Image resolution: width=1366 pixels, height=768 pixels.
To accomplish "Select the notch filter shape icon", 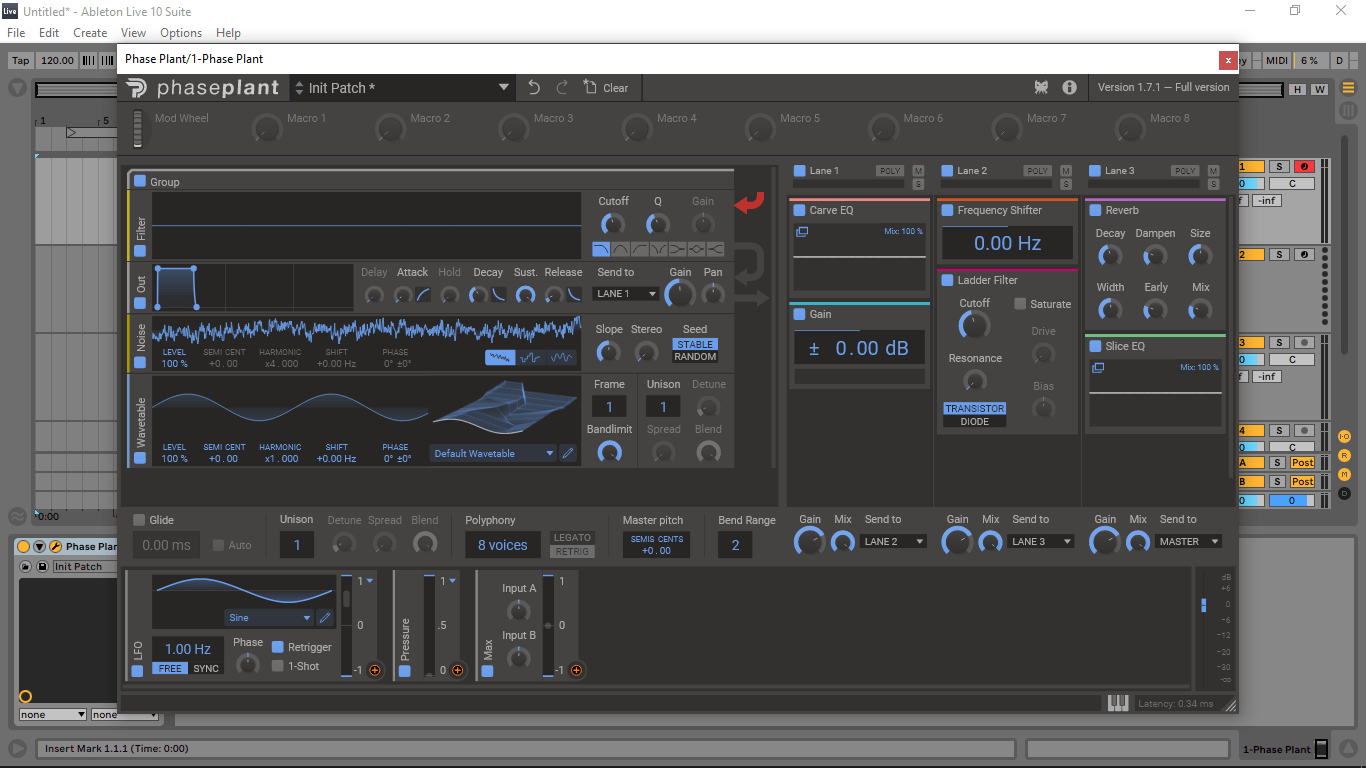I will click(x=658, y=249).
